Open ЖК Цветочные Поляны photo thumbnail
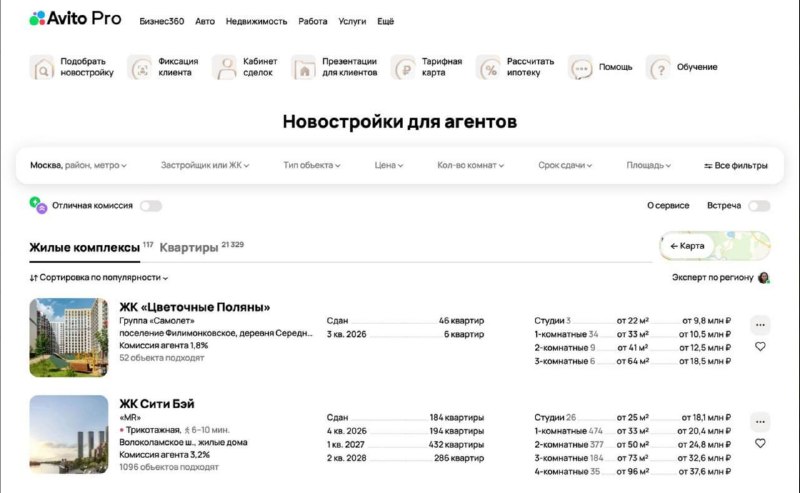The width and height of the screenshot is (800, 493). click(69, 338)
